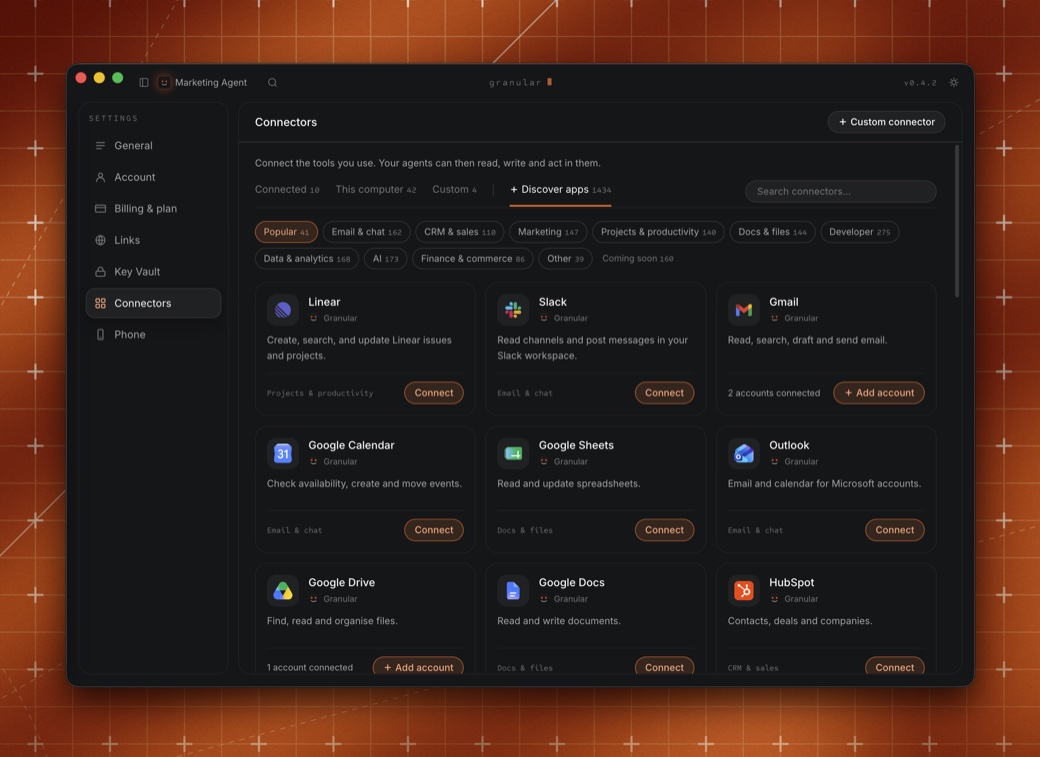
Task: Open Key Vault settings
Action: pyautogui.click(x=153, y=271)
